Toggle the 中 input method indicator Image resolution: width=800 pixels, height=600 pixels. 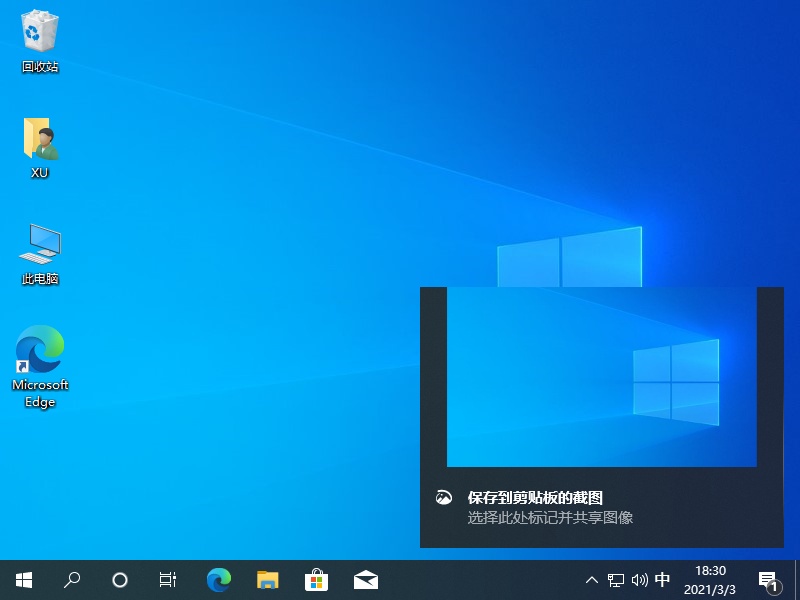[x=662, y=580]
